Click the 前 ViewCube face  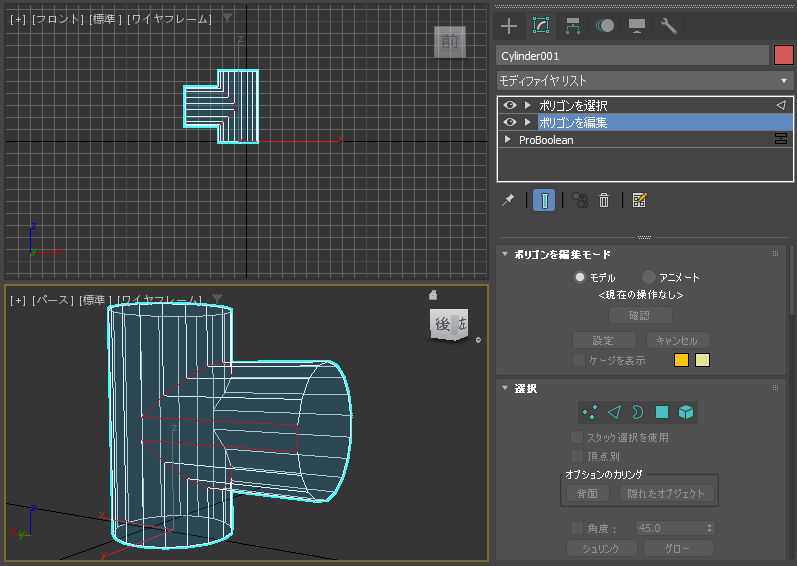click(449, 41)
